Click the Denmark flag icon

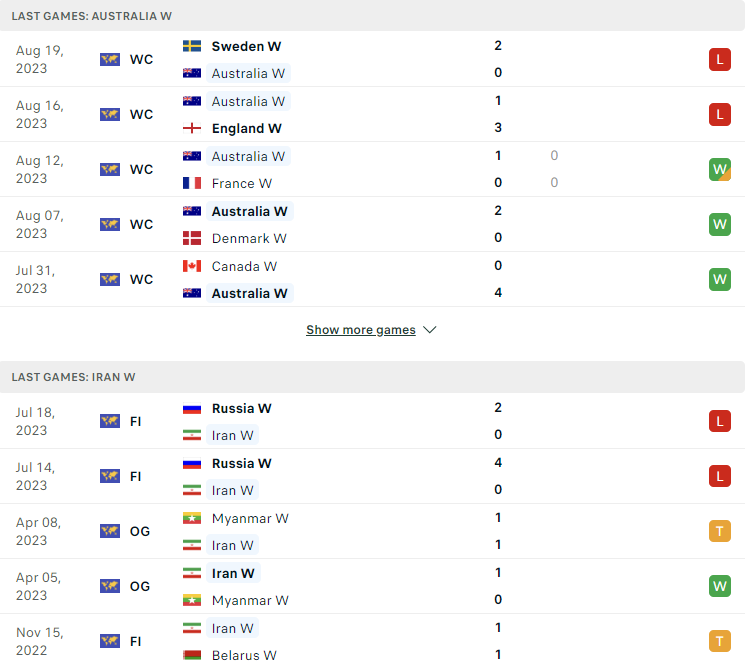tap(192, 238)
